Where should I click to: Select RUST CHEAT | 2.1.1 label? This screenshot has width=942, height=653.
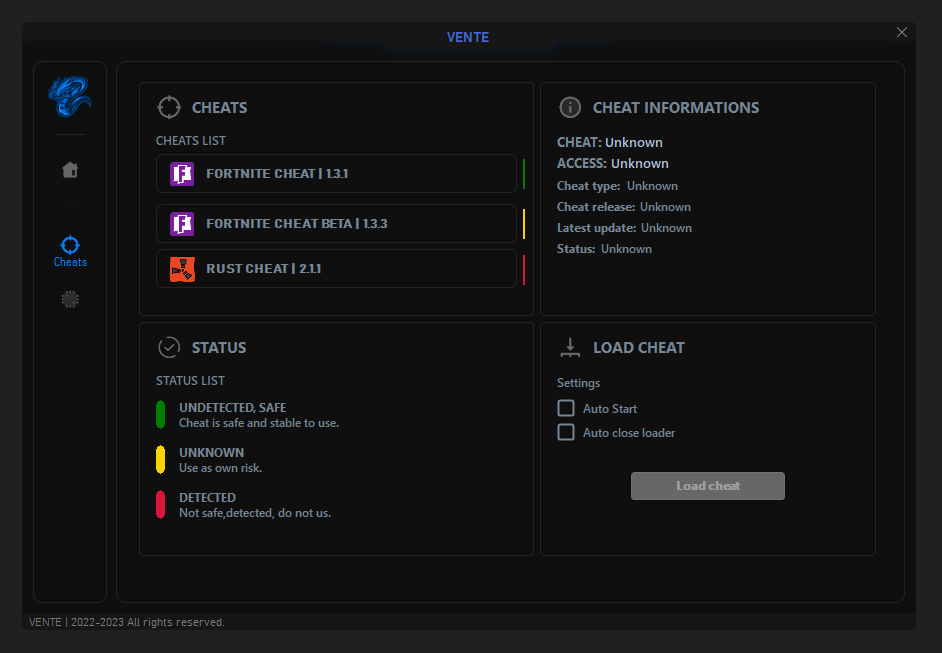click(x=264, y=269)
